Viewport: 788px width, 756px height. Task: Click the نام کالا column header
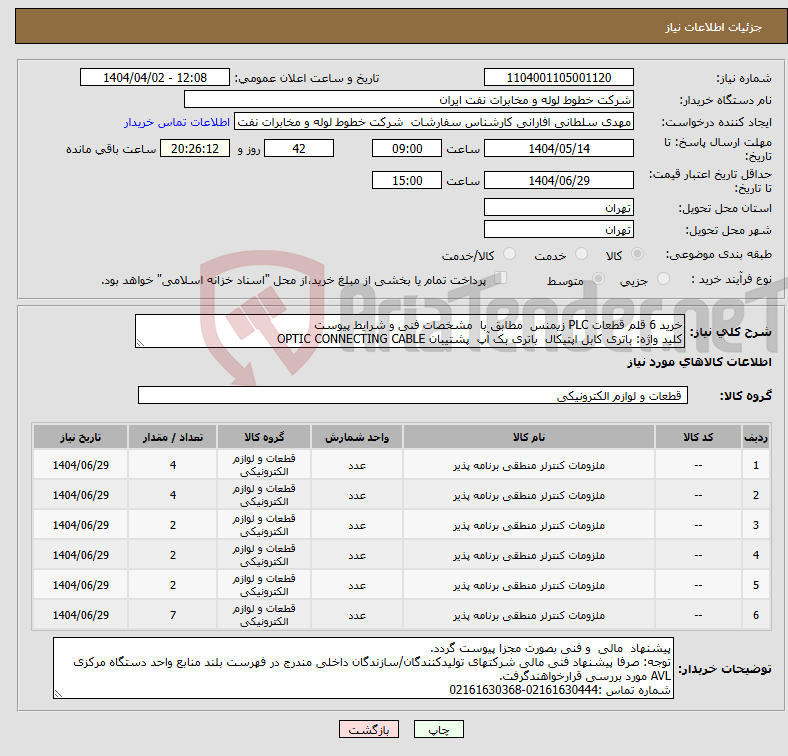coord(529,437)
